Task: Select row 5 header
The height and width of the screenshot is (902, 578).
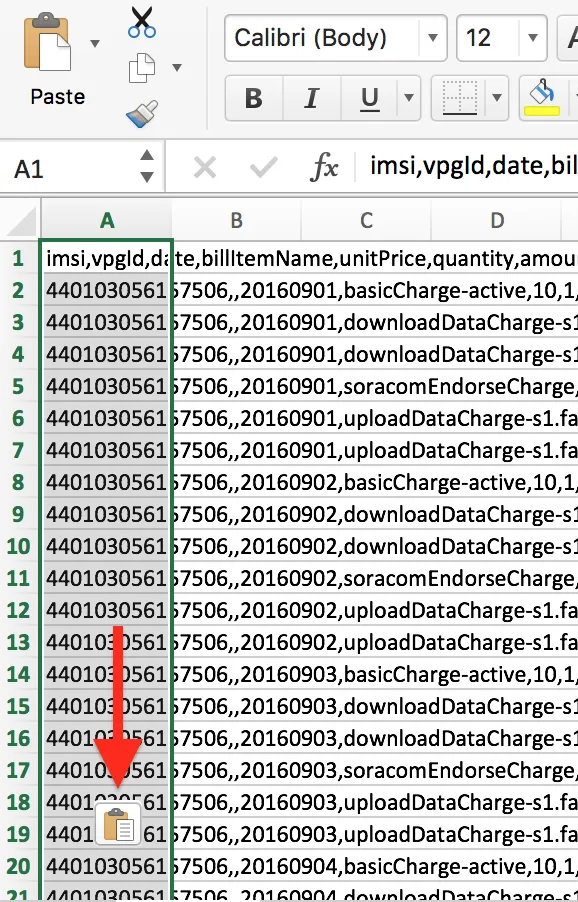Action: [x=18, y=386]
